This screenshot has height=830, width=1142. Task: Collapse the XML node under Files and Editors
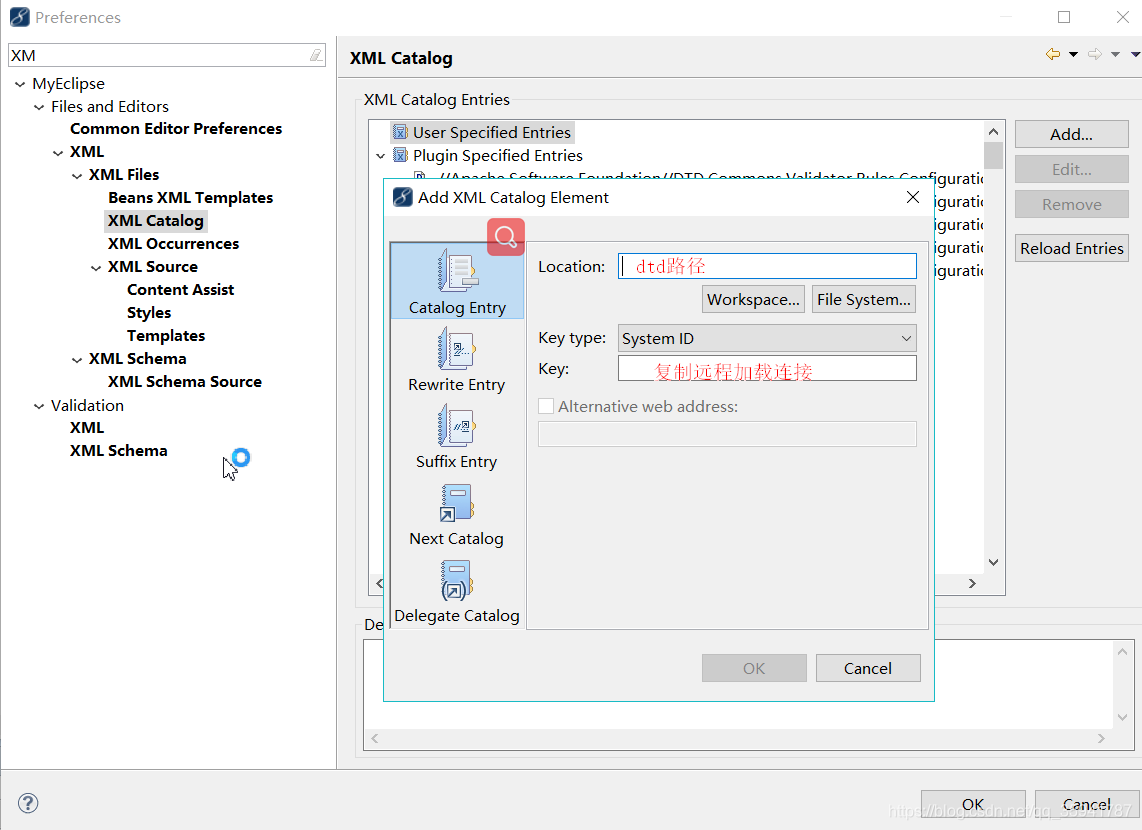[58, 153]
